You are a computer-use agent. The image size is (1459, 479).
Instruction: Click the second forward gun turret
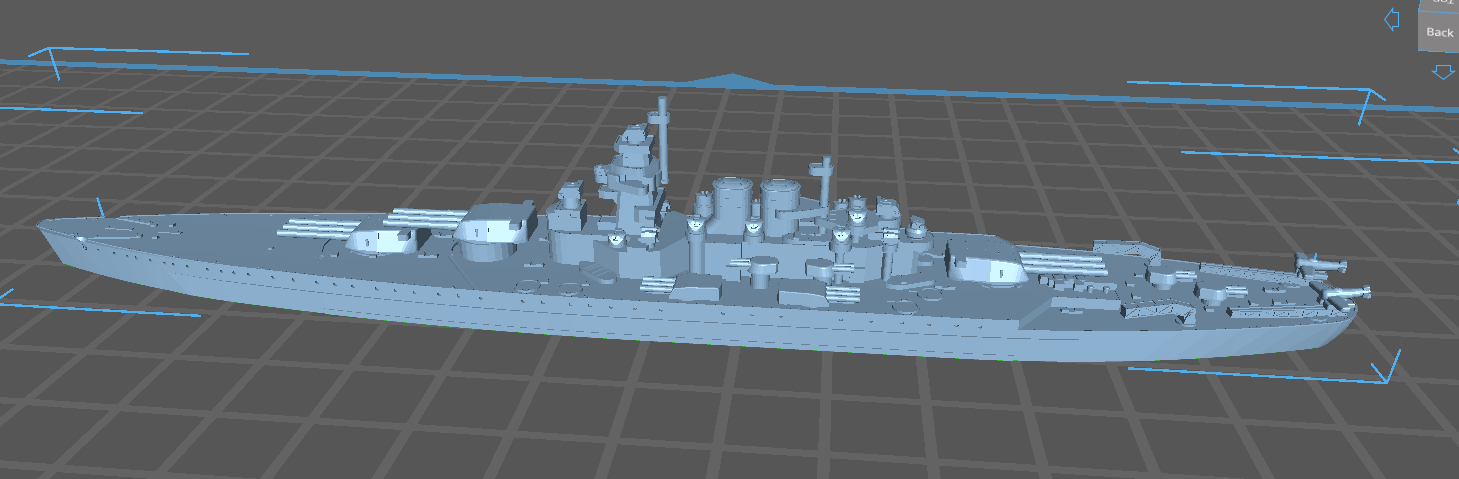tap(493, 228)
